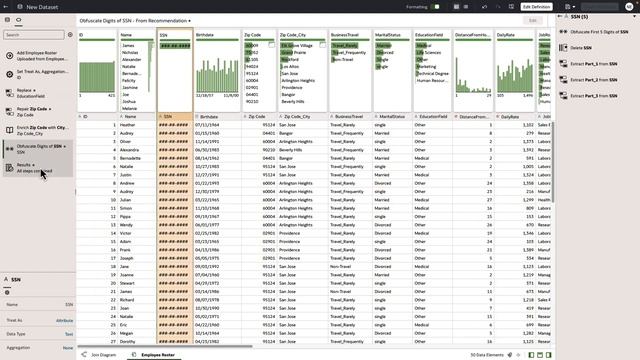Image resolution: width=640 pixels, height=360 pixels.
Task: Click the grey diamond icon in status bar
Action: tap(518, 355)
